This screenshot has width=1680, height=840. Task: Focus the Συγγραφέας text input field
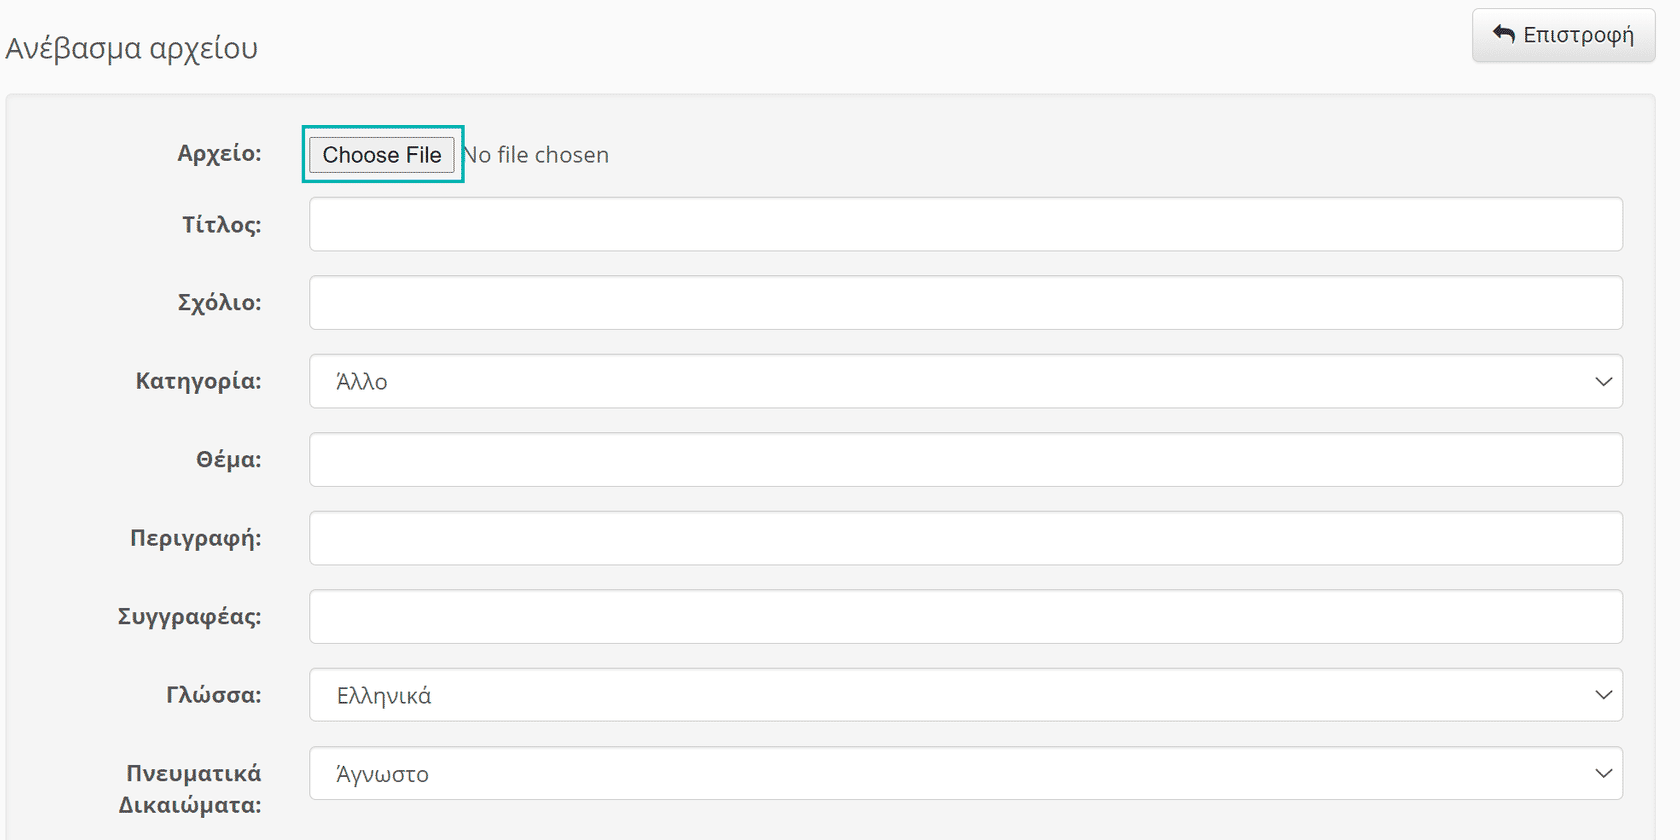965,617
